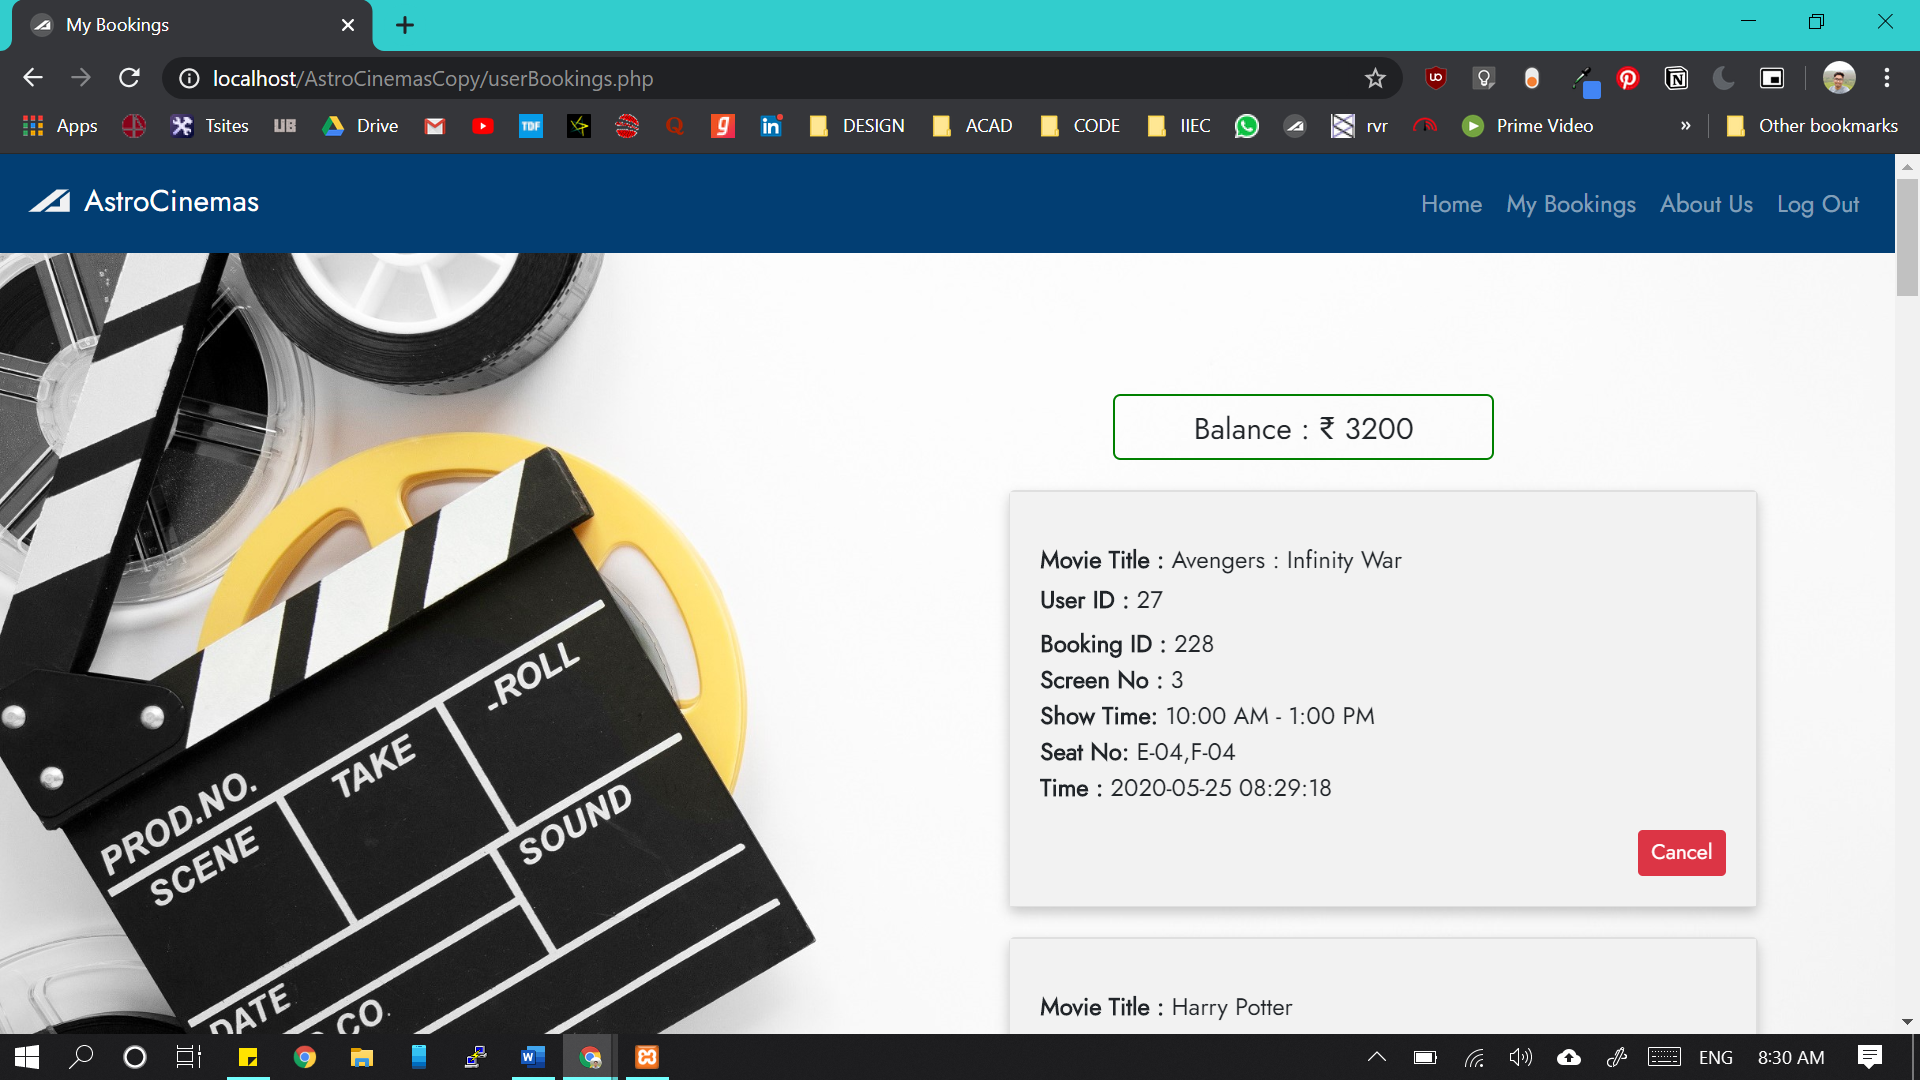Click Seat No: E-04,F-04 text
The width and height of the screenshot is (1920, 1080).
click(x=1138, y=752)
